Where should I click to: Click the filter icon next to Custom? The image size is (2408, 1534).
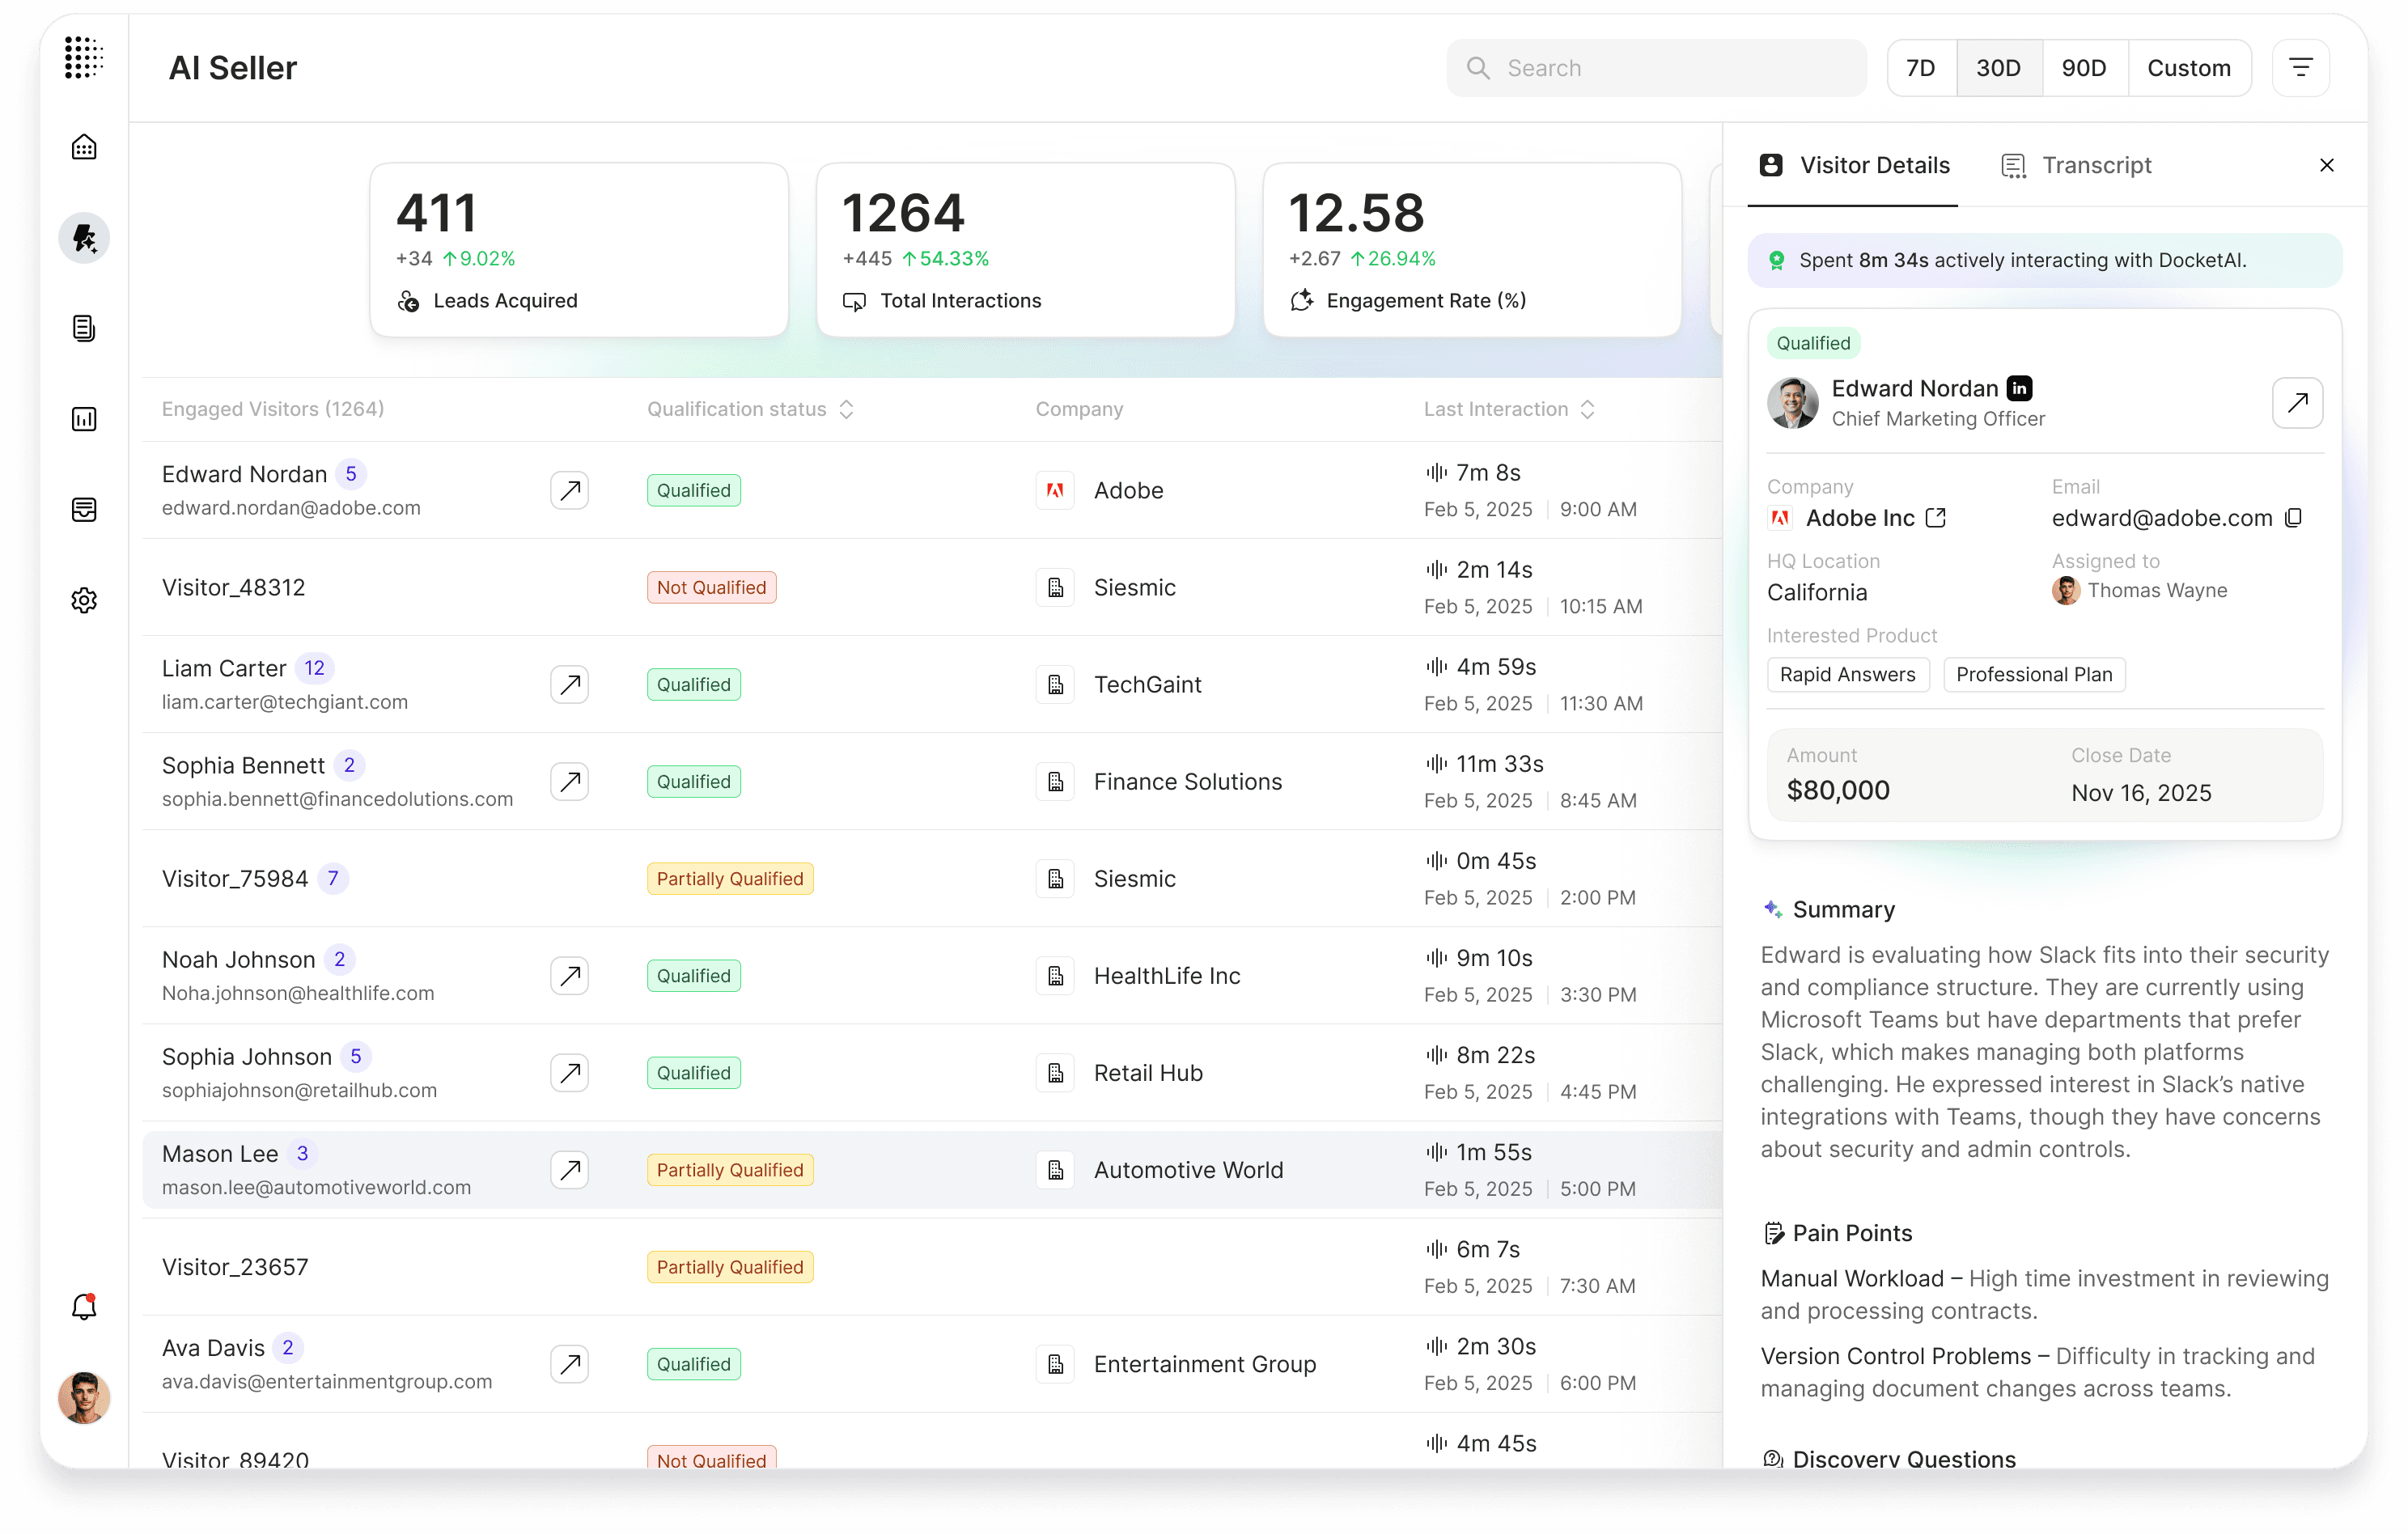pos(2300,68)
